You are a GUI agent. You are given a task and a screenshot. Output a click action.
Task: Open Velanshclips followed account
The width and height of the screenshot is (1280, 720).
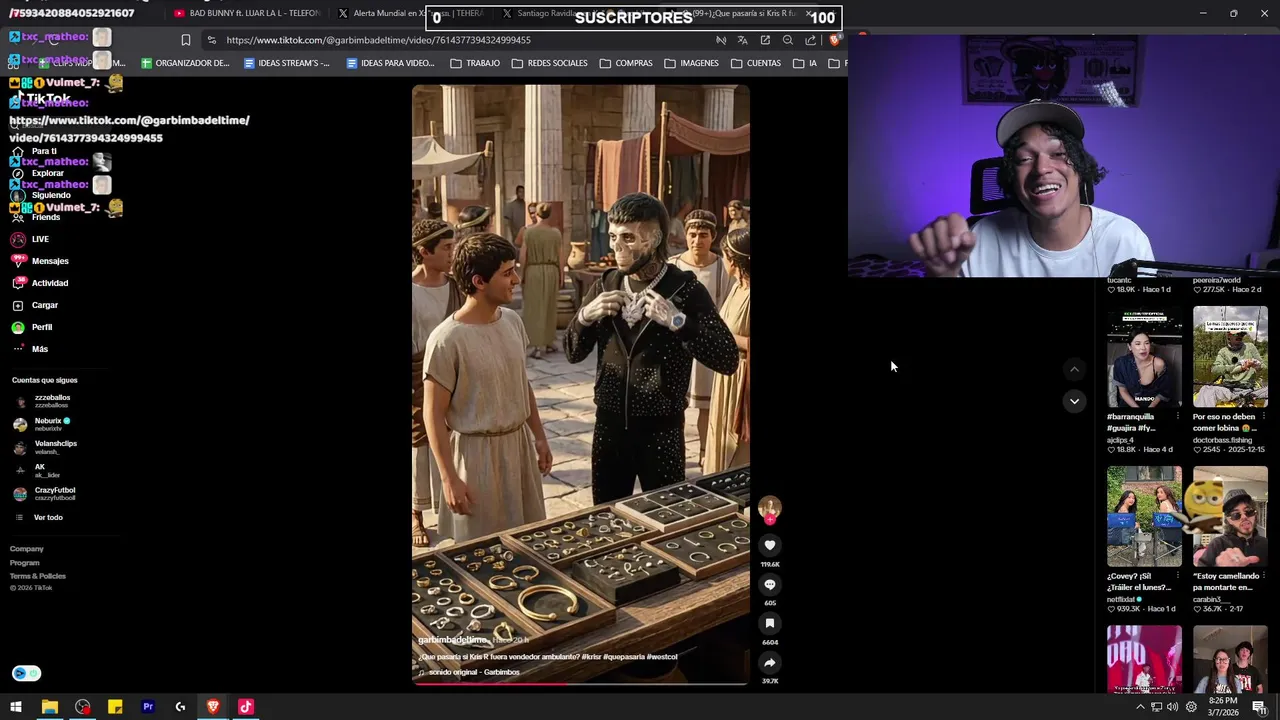pyautogui.click(x=45, y=447)
